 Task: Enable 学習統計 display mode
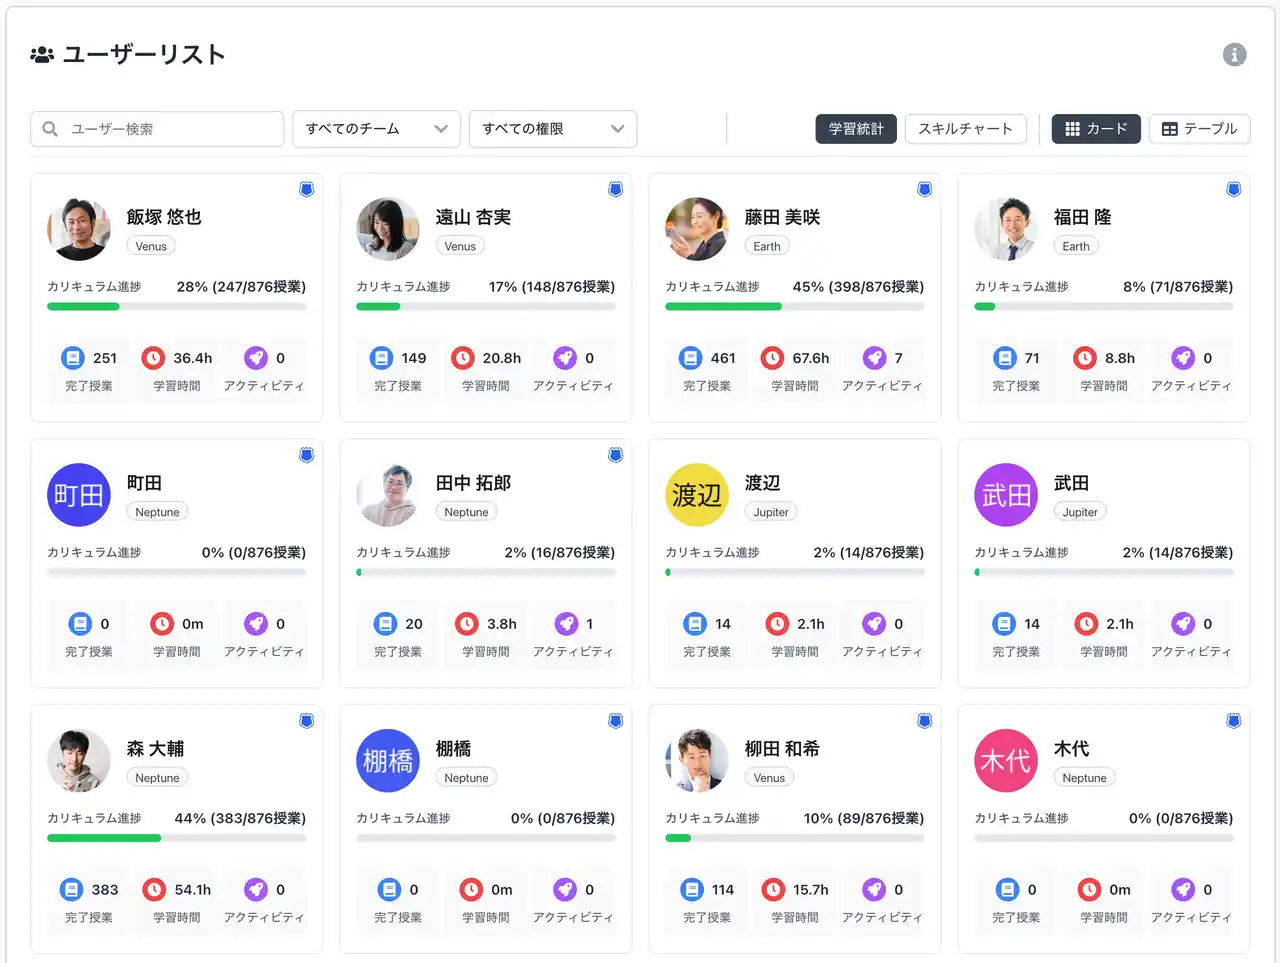point(856,129)
